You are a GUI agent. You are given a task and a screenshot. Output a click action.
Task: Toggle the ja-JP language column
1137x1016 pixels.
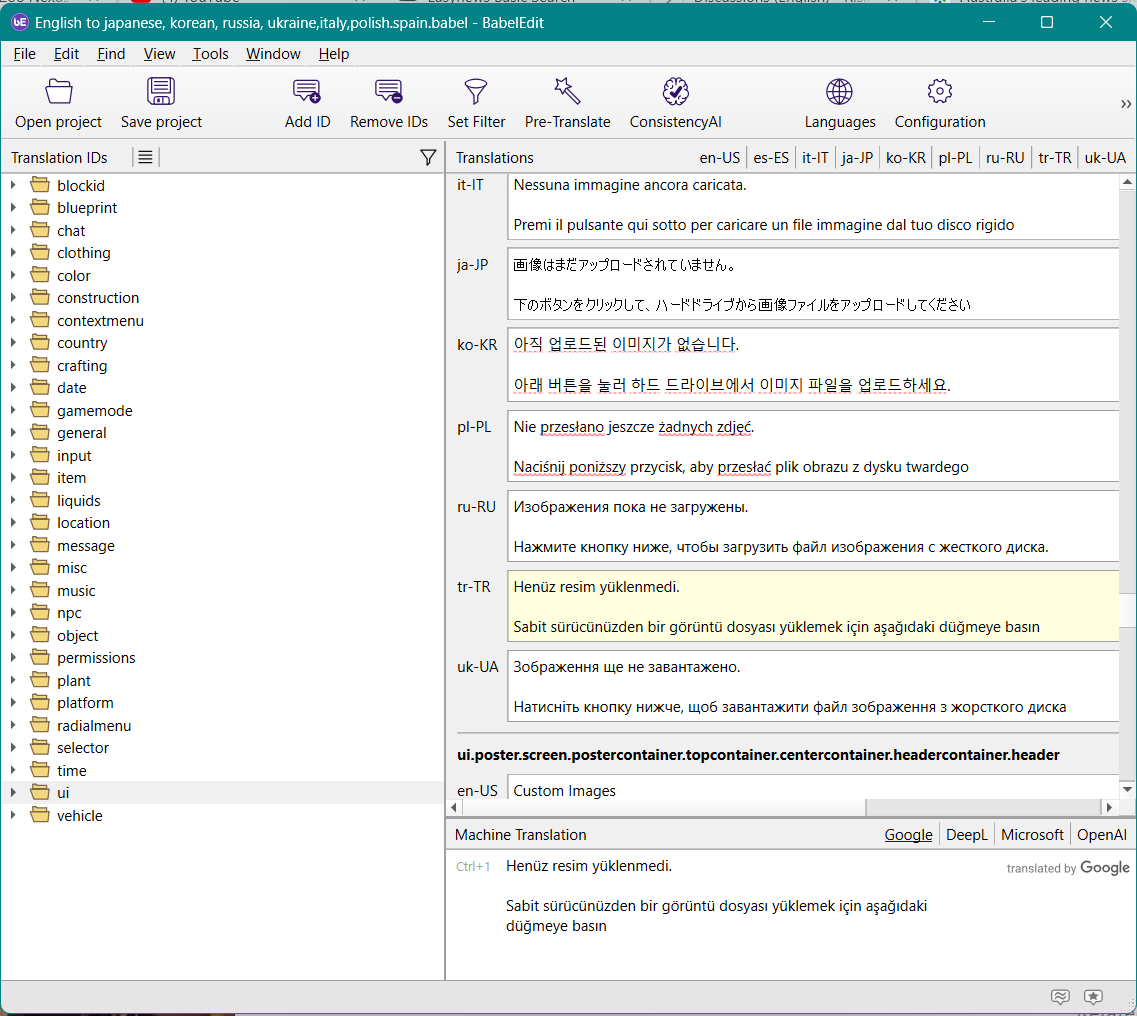(x=857, y=157)
